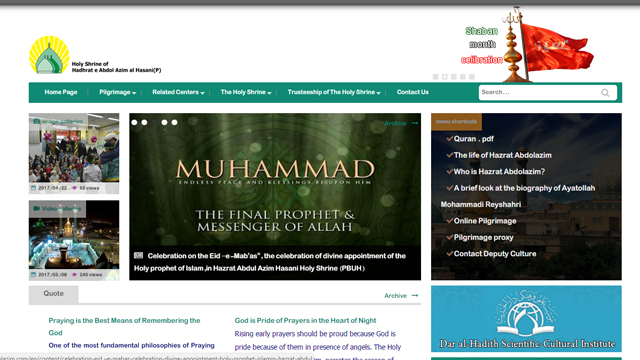Click the search magnifier icon

coord(605,93)
